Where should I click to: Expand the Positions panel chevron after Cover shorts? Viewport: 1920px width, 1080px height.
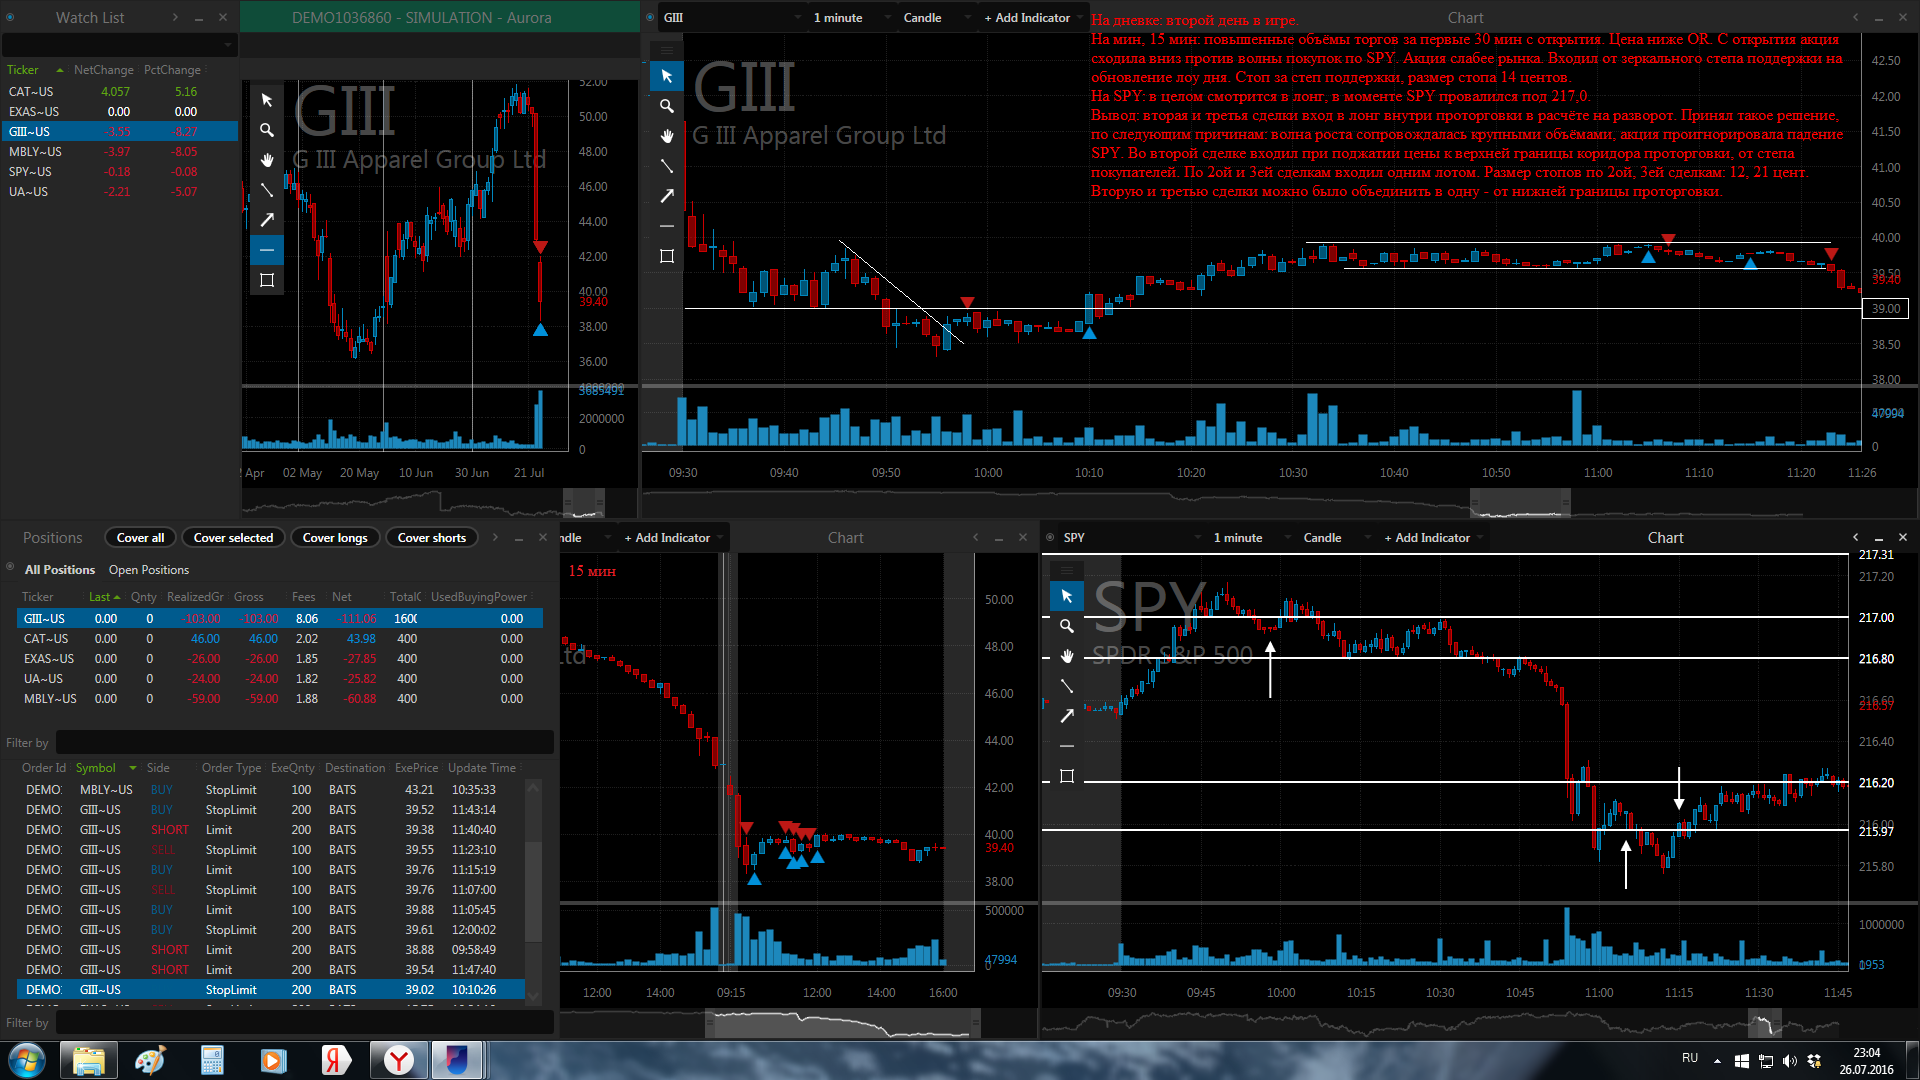(x=495, y=537)
